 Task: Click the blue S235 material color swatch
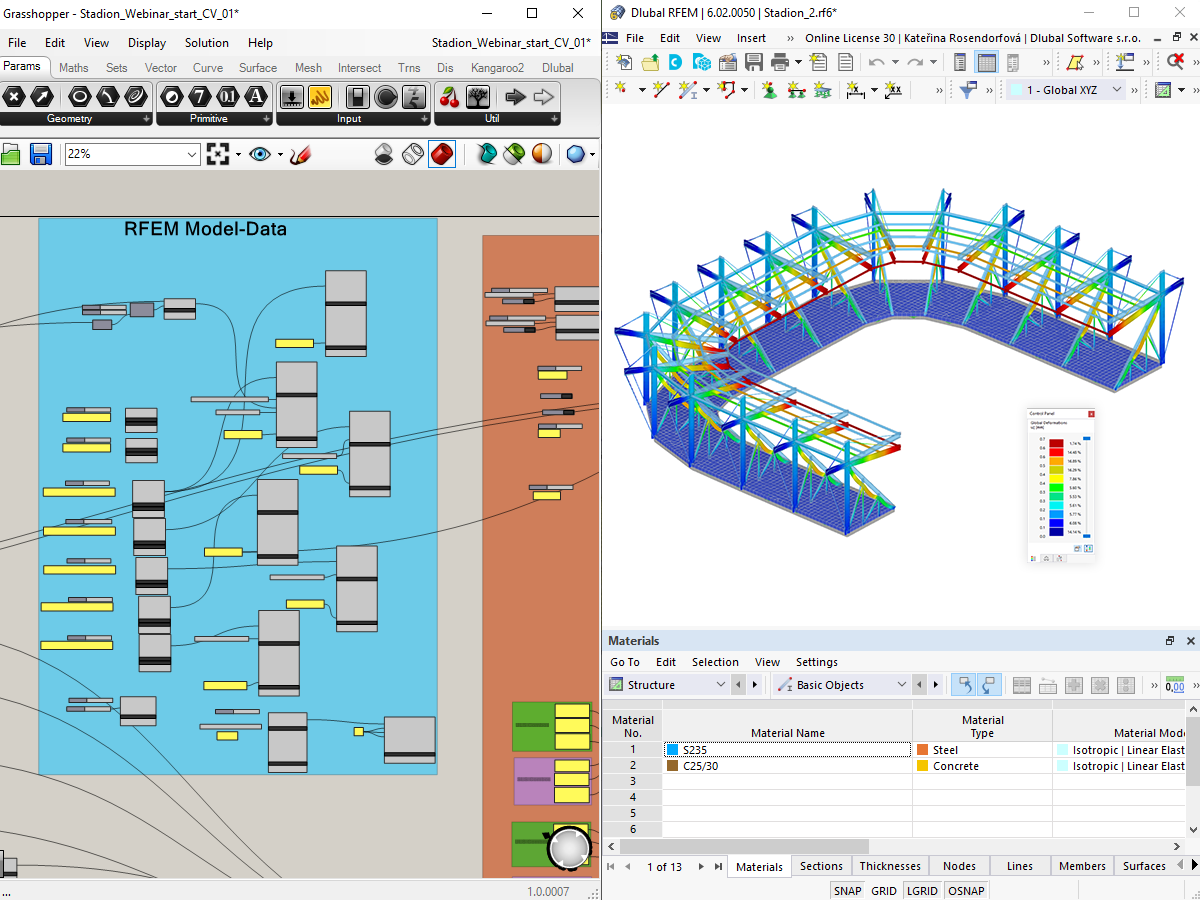pos(672,749)
